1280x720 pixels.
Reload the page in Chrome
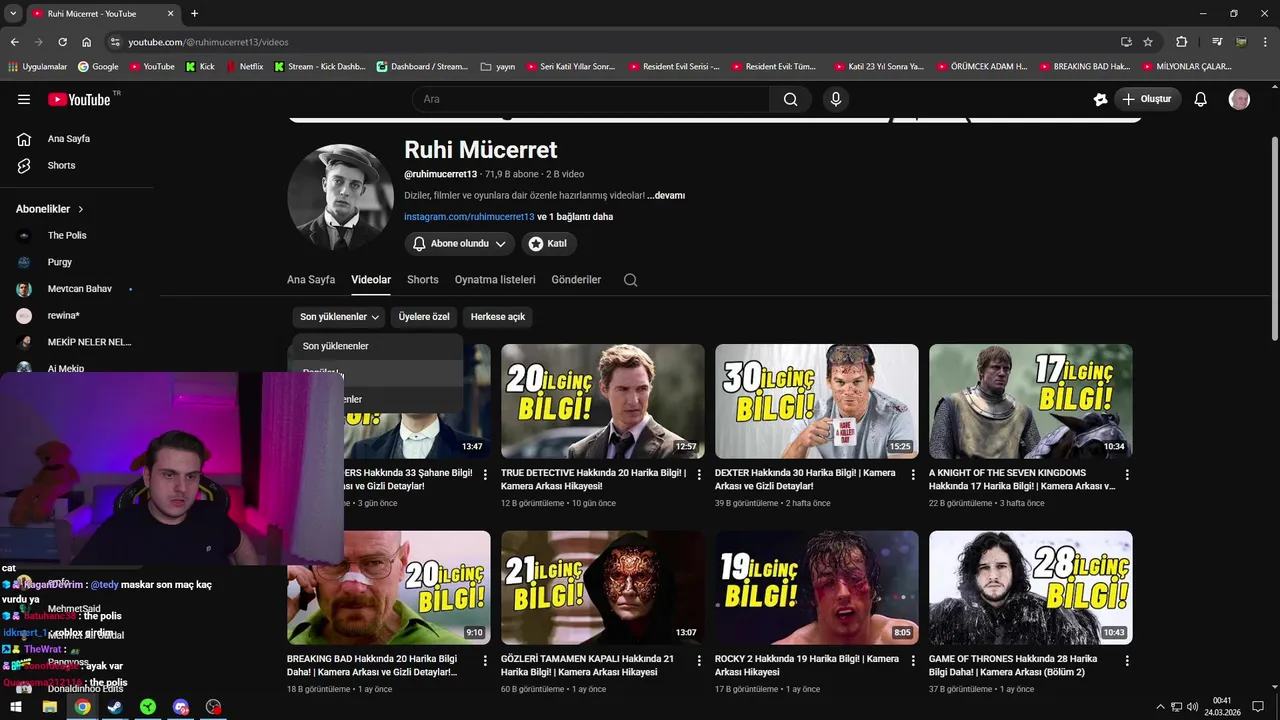click(x=62, y=42)
